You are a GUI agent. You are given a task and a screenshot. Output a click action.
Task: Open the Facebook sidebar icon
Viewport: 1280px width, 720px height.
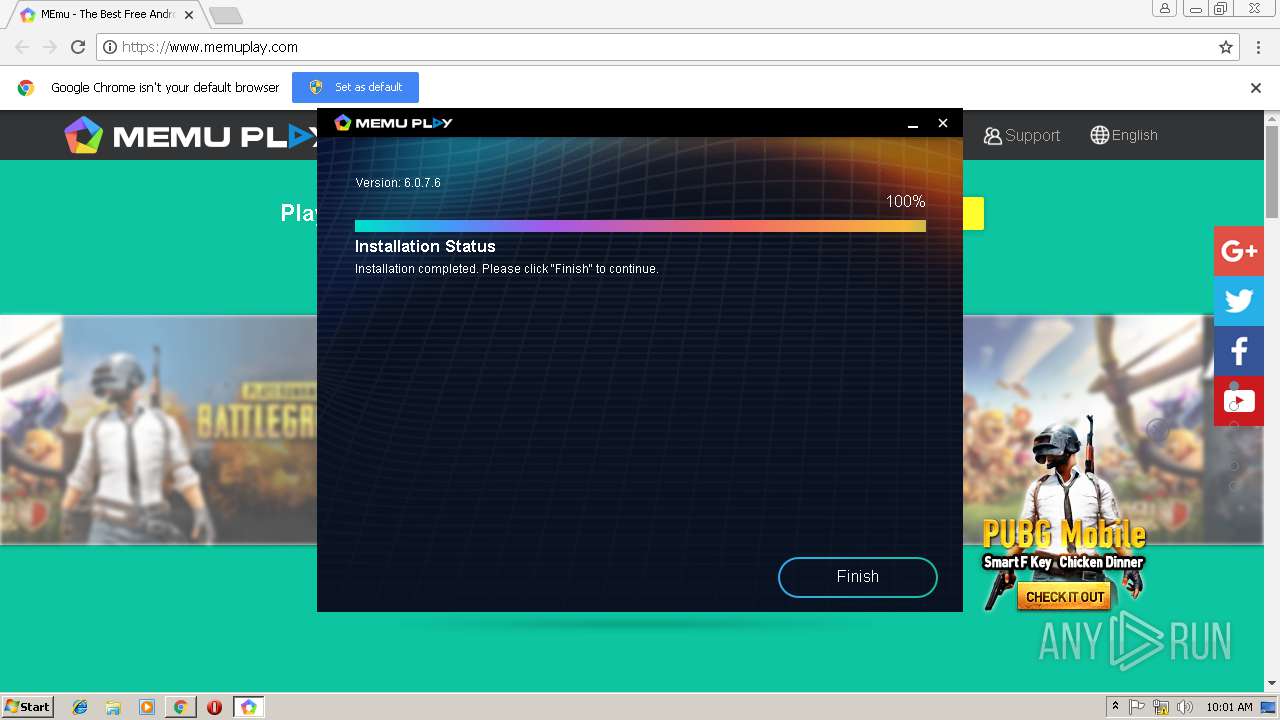[x=1239, y=351]
